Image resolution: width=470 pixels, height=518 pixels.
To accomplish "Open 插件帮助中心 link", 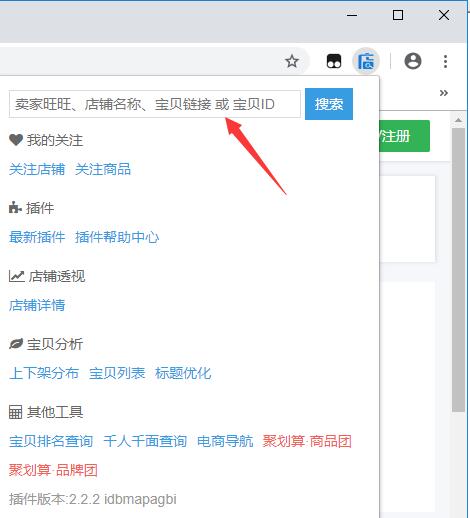I will [117, 237].
